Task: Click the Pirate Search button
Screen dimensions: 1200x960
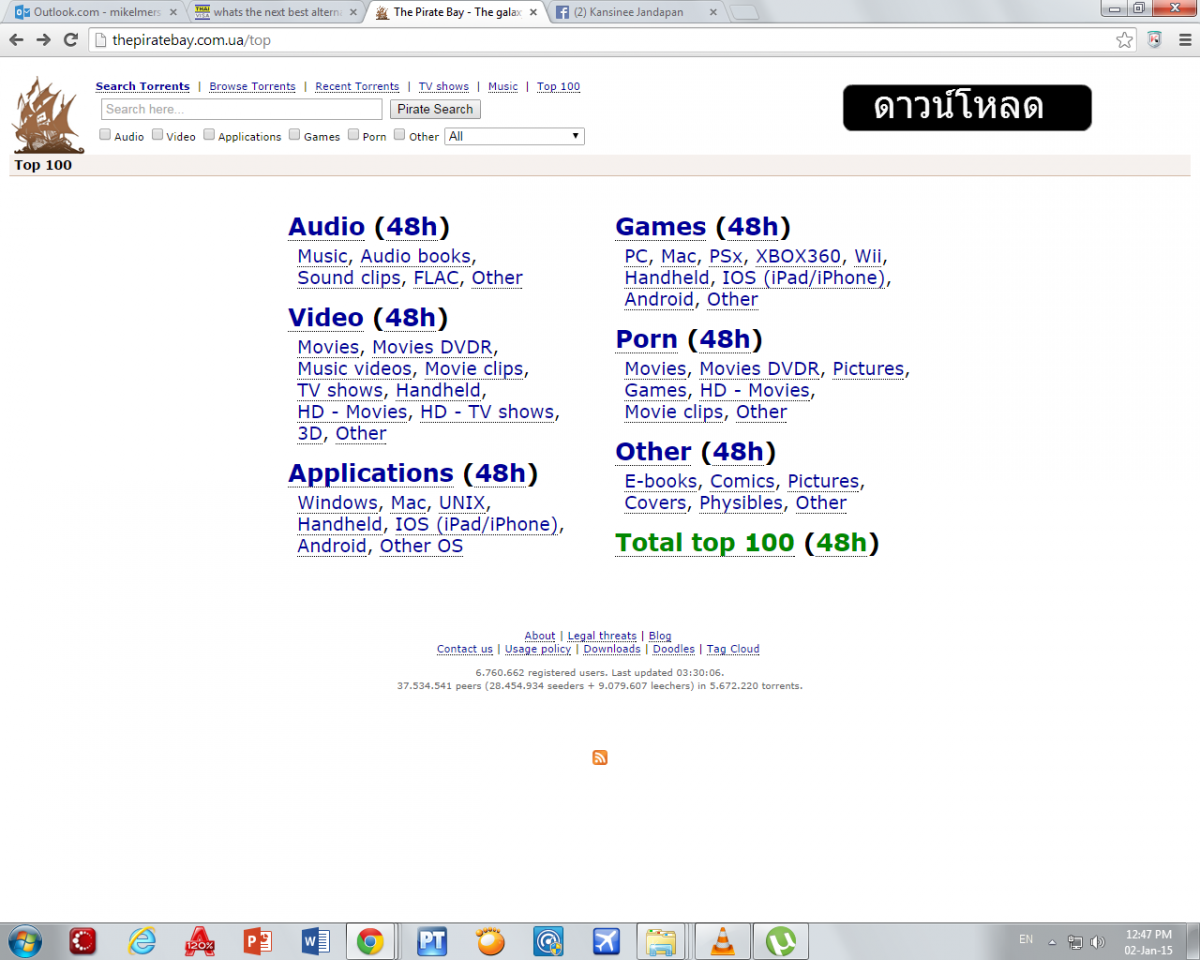Action: tap(435, 109)
